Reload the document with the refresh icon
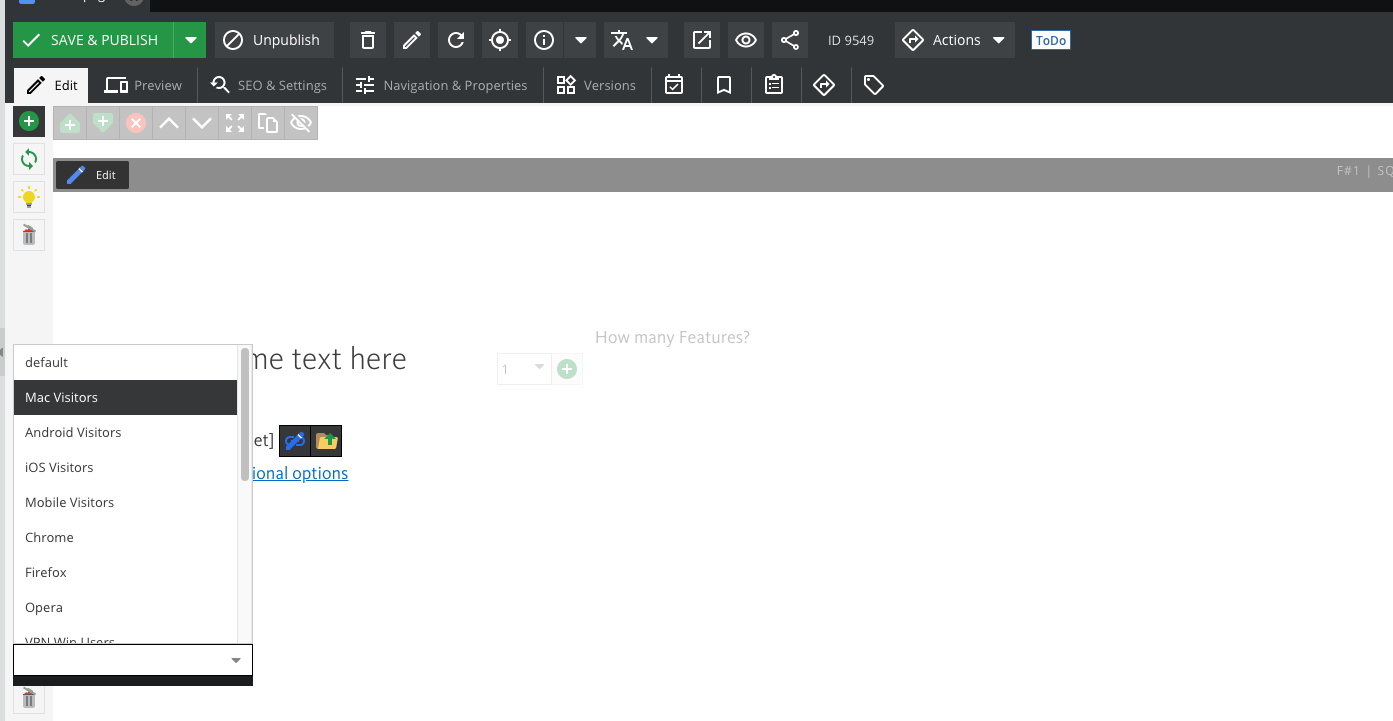The width and height of the screenshot is (1393, 721). coord(455,40)
